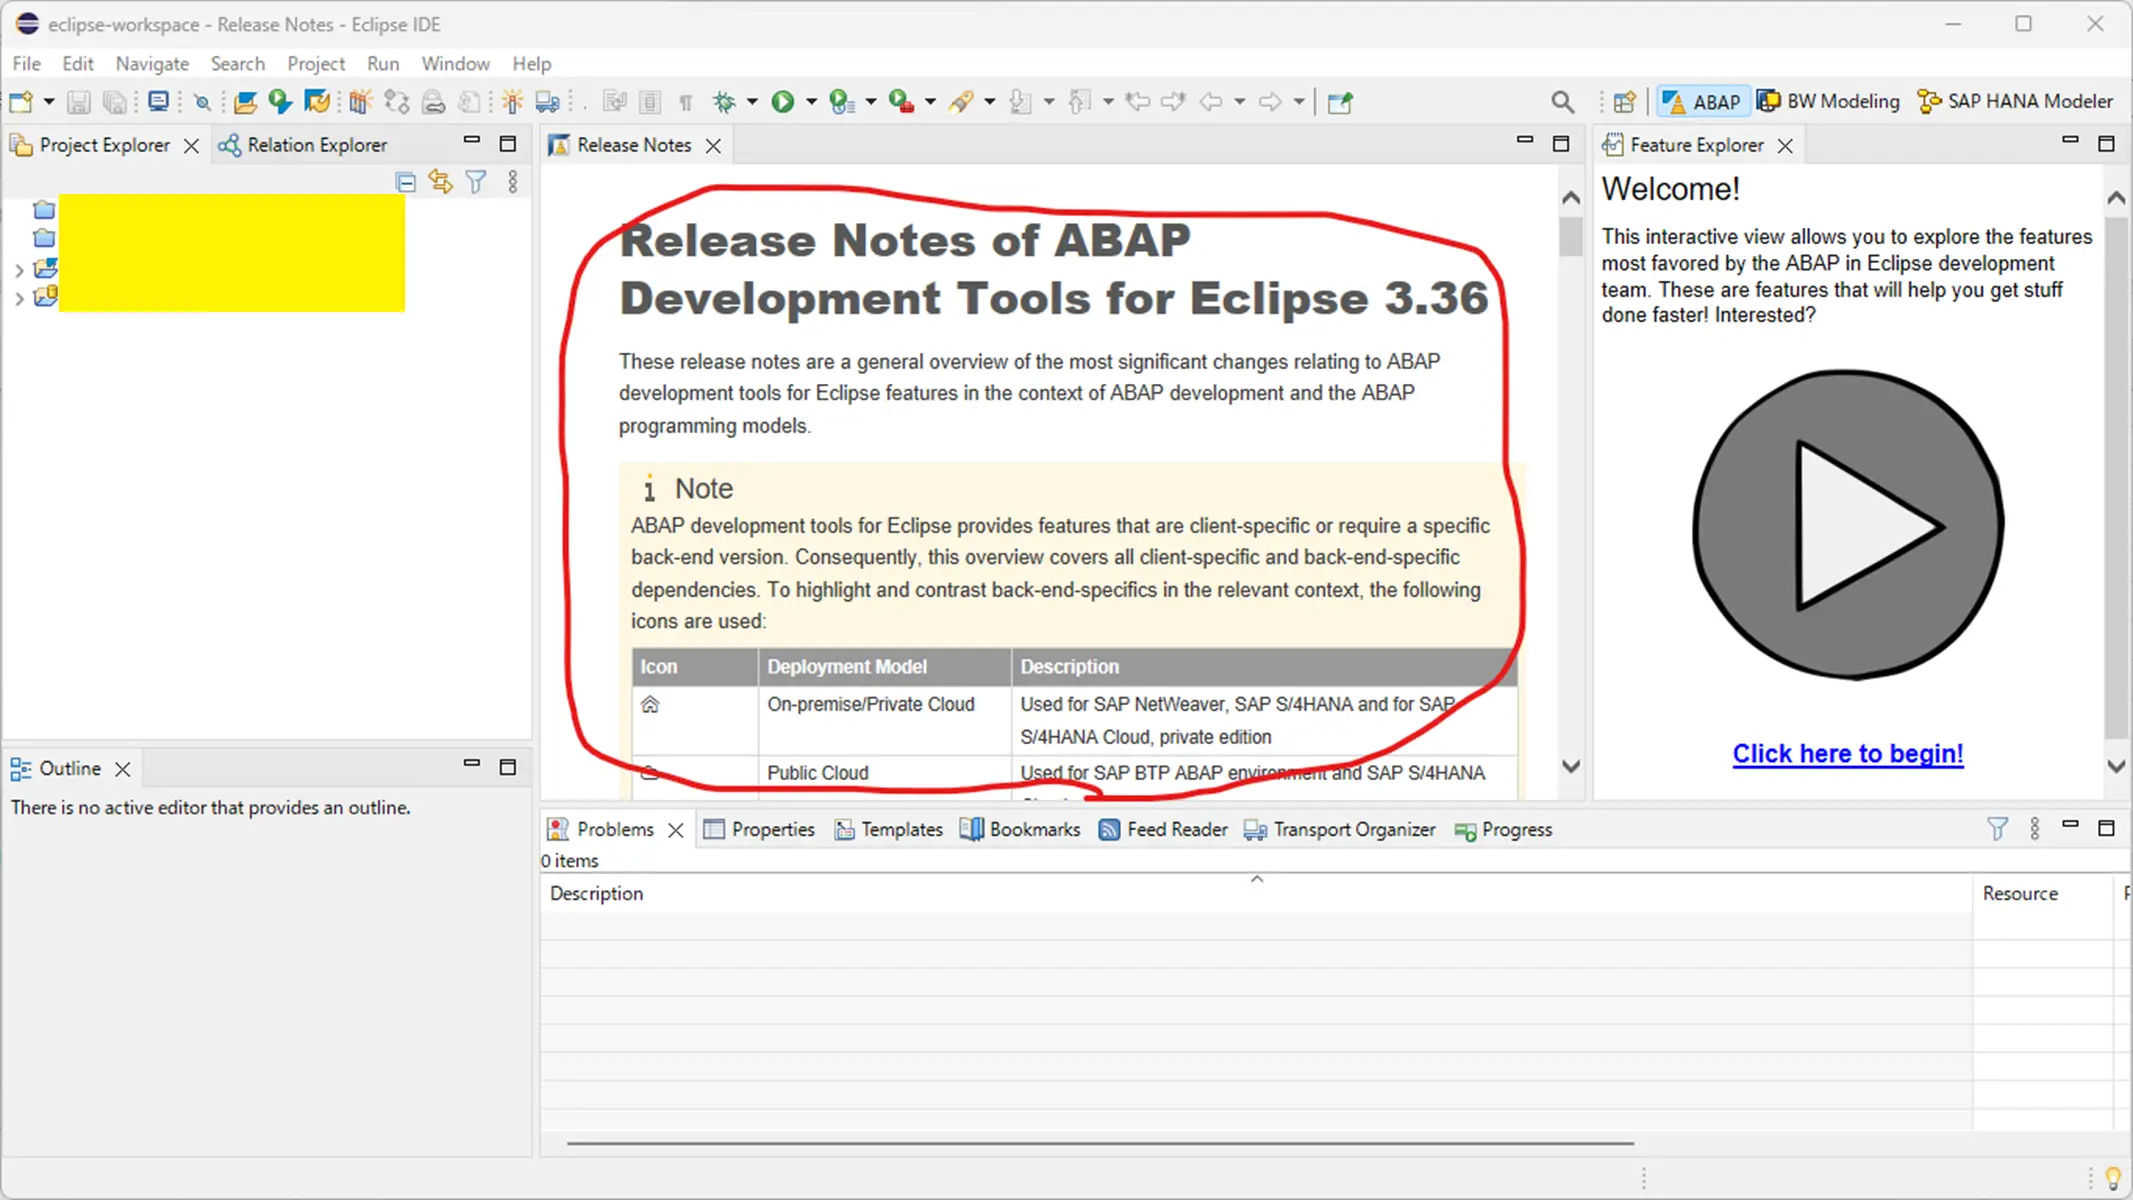
Task: Select the Bookmarks tab
Action: pyautogui.click(x=1020, y=829)
